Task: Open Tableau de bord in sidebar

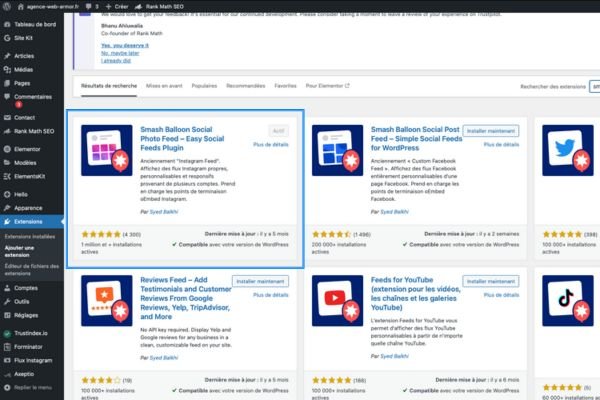Action: (35, 23)
